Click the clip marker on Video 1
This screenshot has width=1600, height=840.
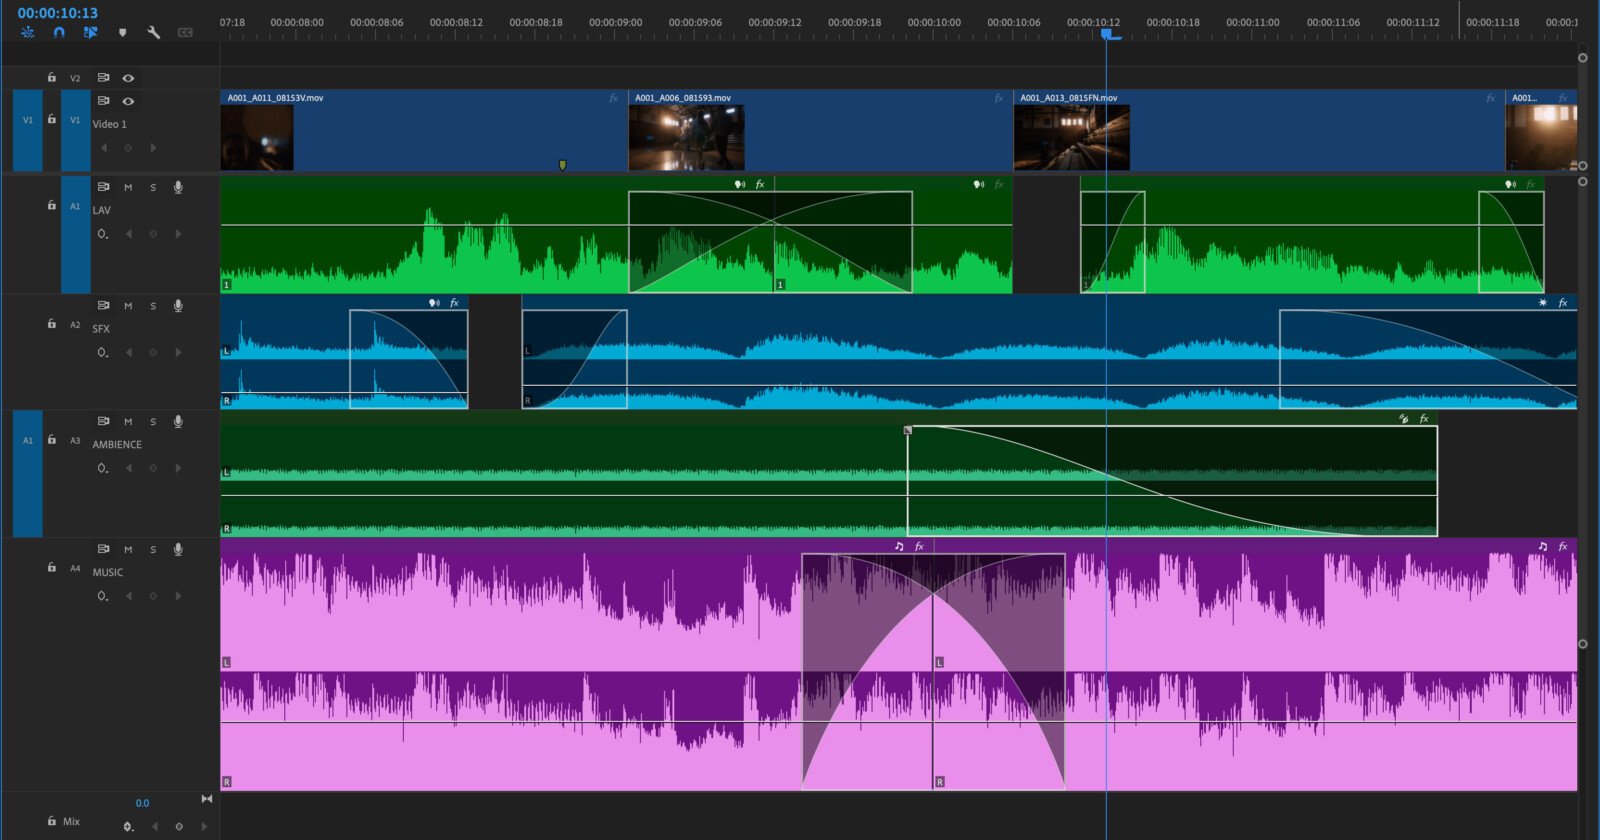[x=562, y=165]
